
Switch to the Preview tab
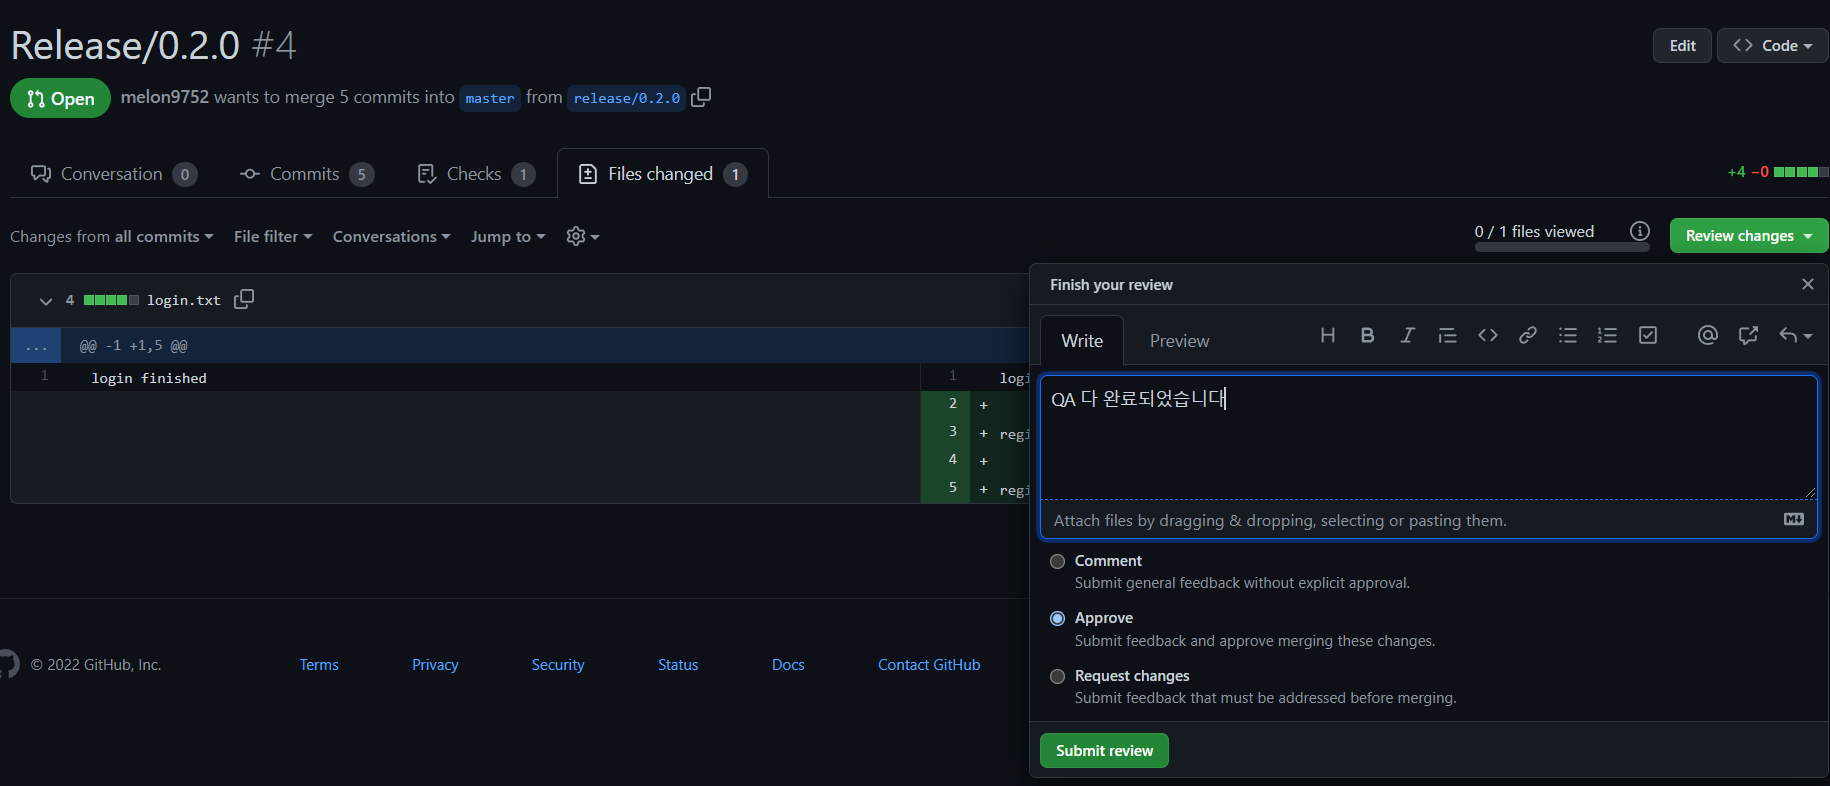(1179, 341)
